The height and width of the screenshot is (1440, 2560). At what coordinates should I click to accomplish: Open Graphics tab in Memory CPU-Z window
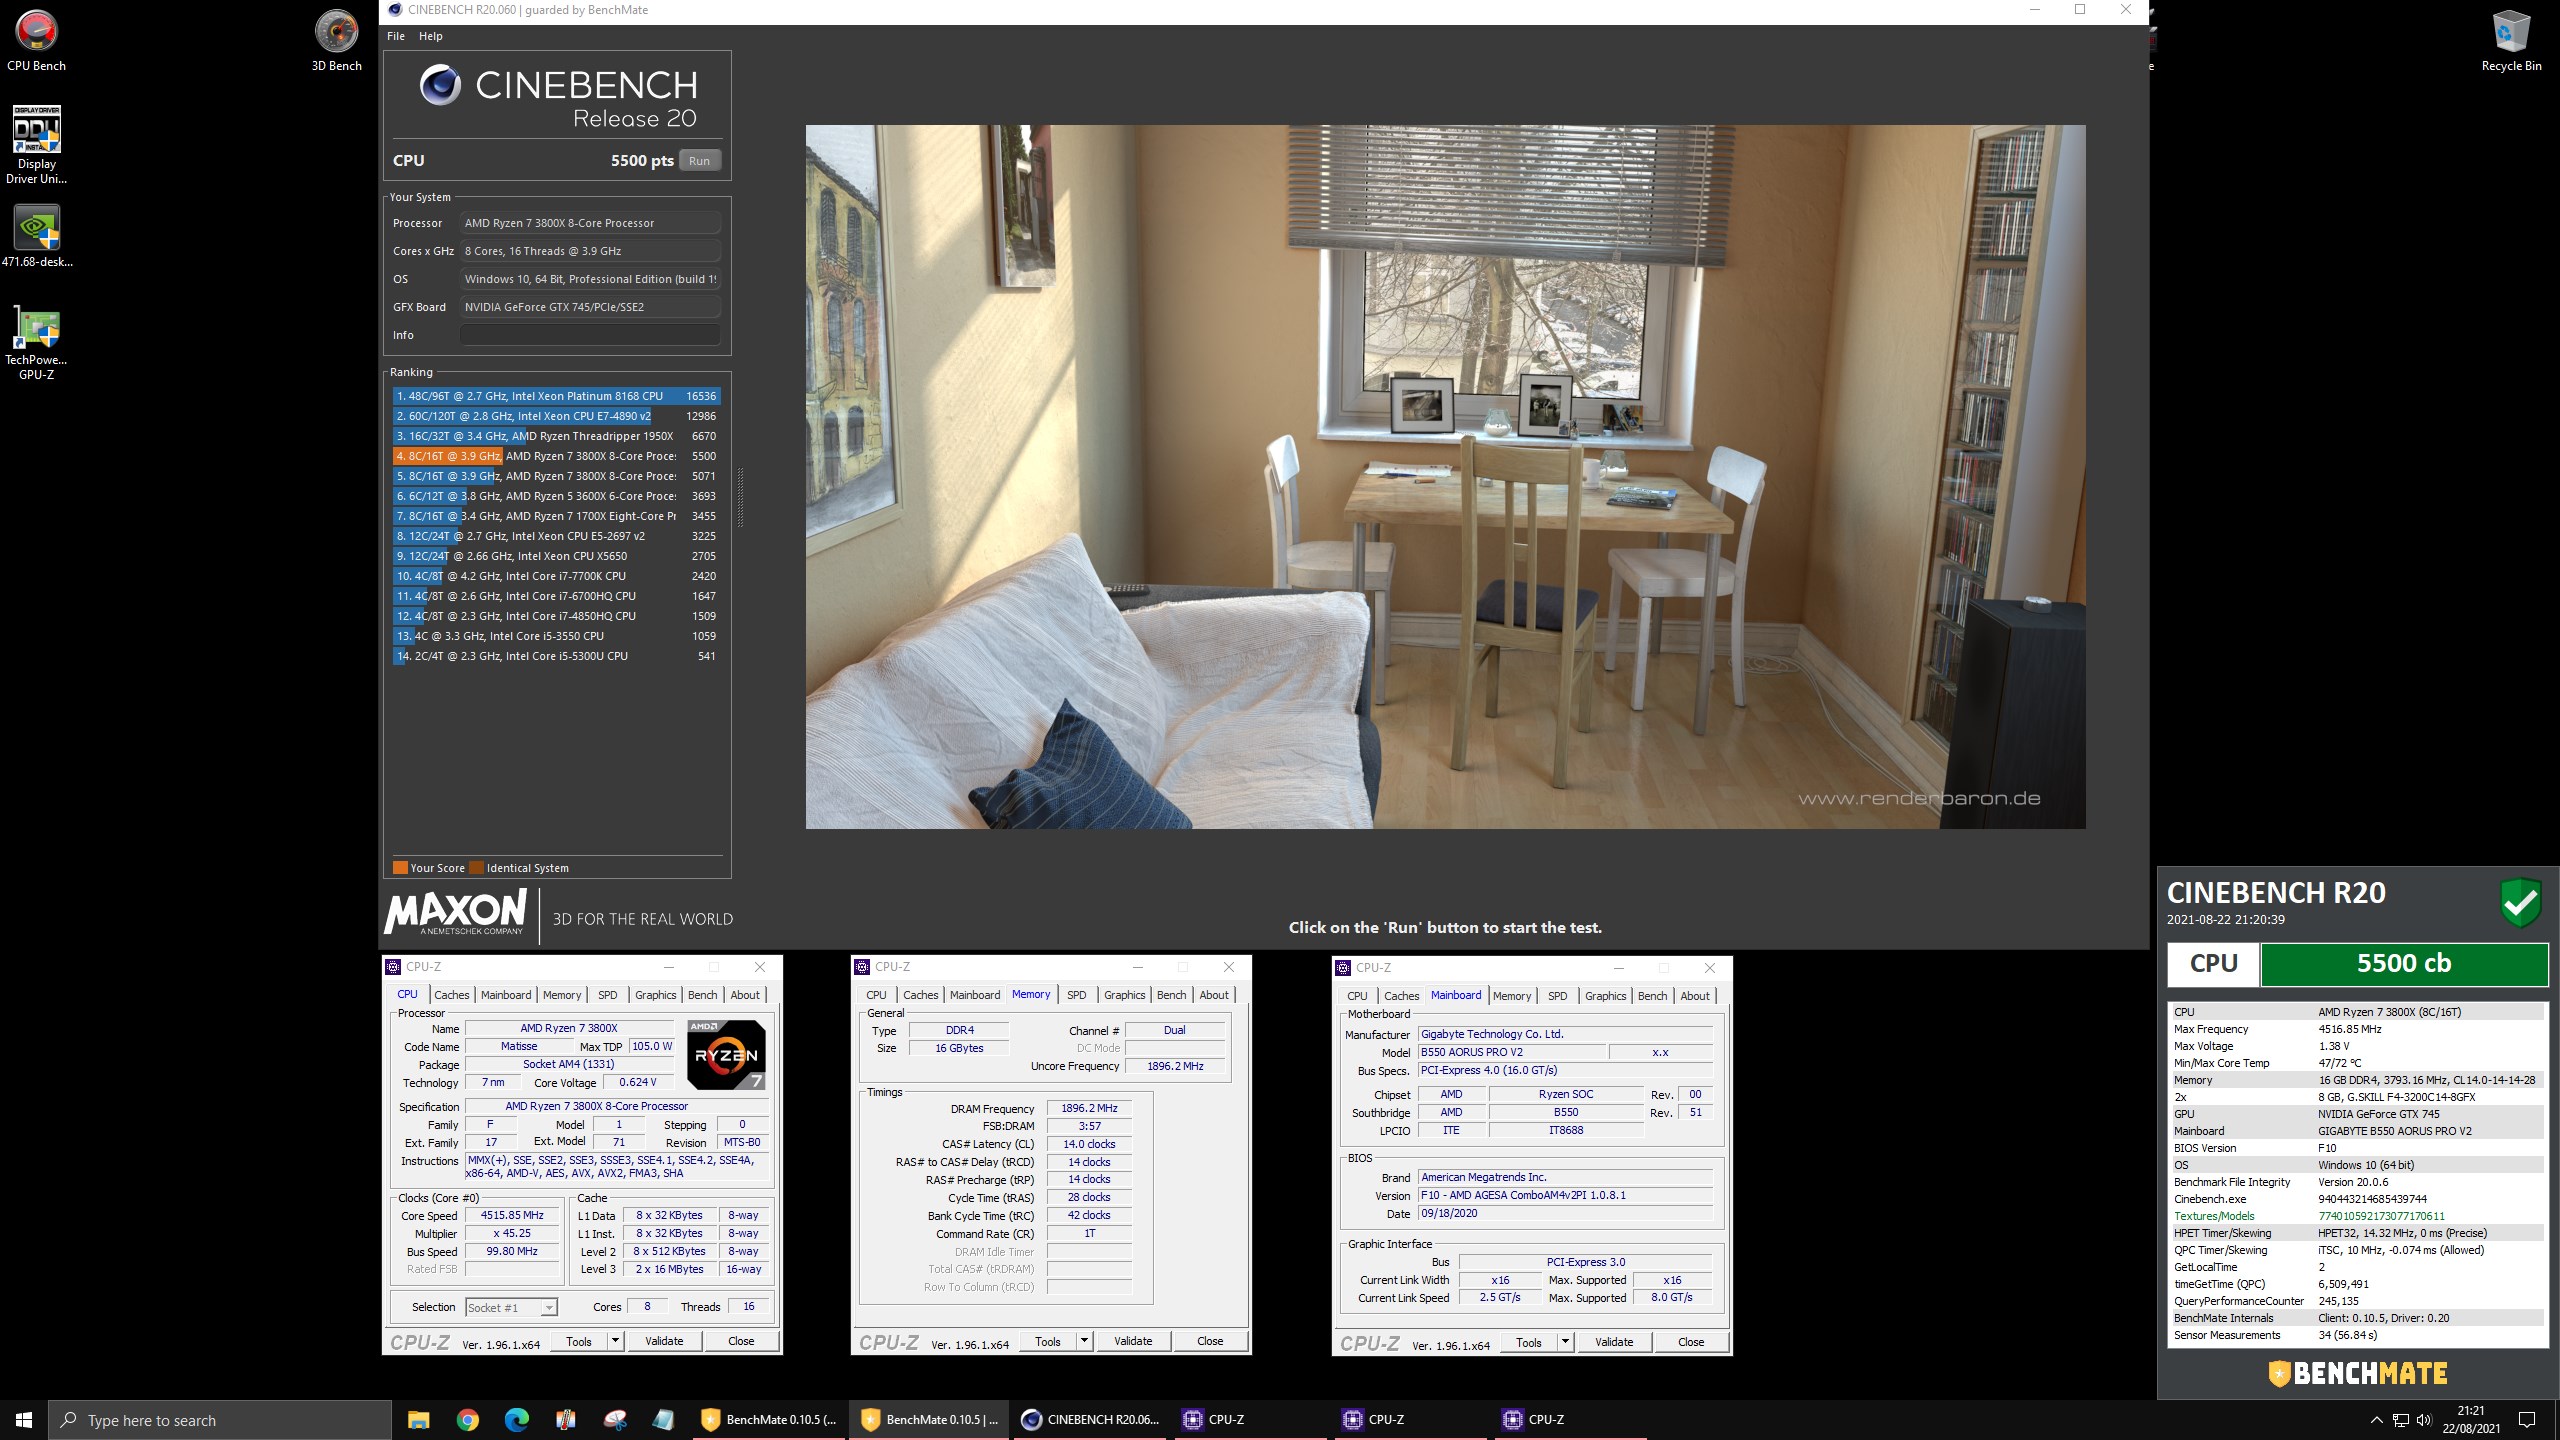(x=1125, y=995)
